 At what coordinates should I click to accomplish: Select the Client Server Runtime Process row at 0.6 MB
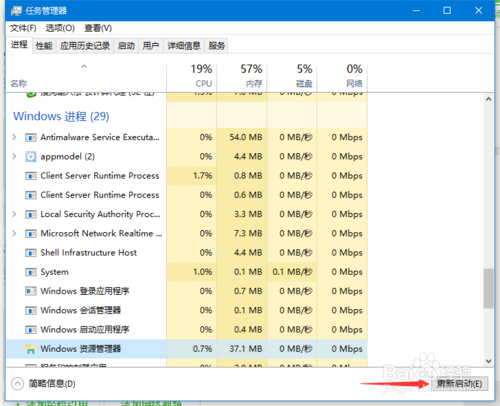pyautogui.click(x=187, y=195)
